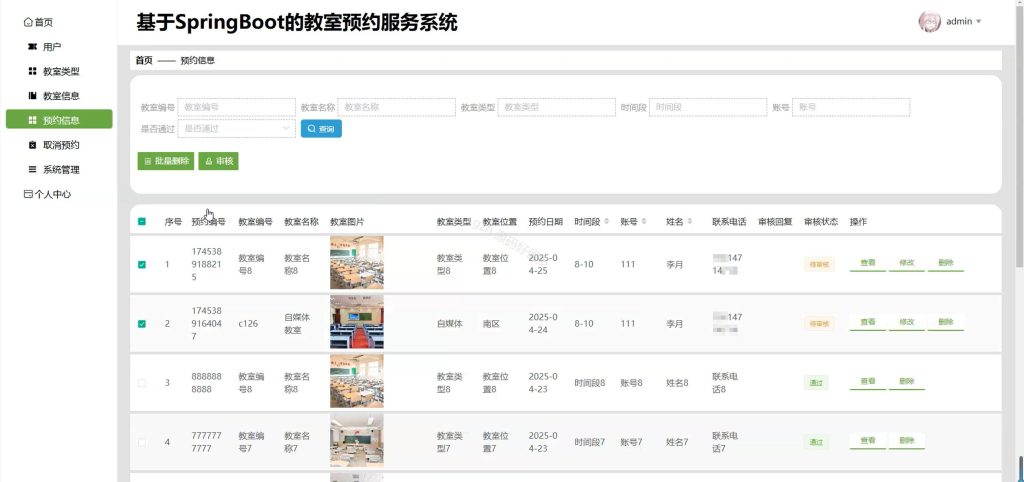Click the 待审核 status tag in row 1
This screenshot has height=482, width=1024.
pos(819,265)
